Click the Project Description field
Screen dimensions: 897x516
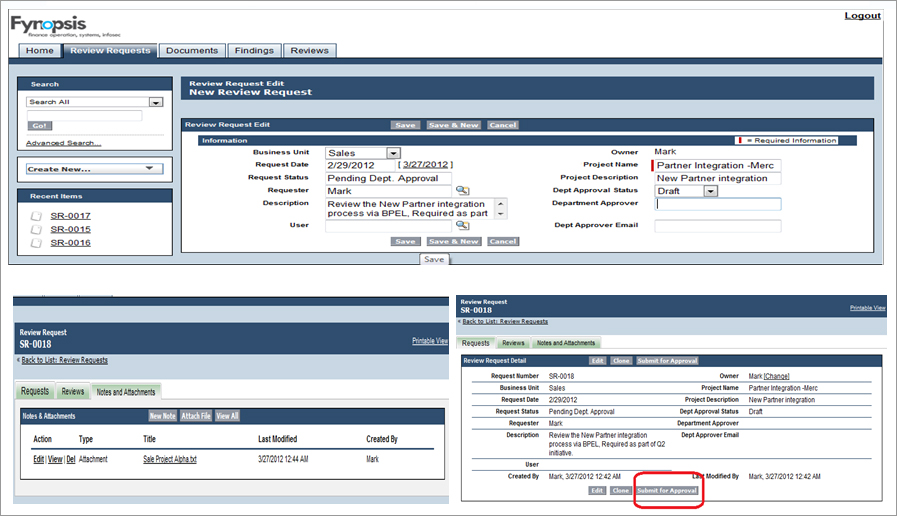pyautogui.click(x=717, y=178)
